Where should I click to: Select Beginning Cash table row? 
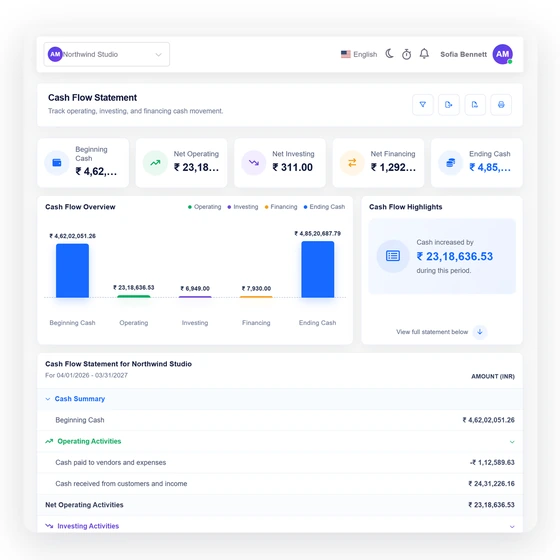(x=280, y=420)
